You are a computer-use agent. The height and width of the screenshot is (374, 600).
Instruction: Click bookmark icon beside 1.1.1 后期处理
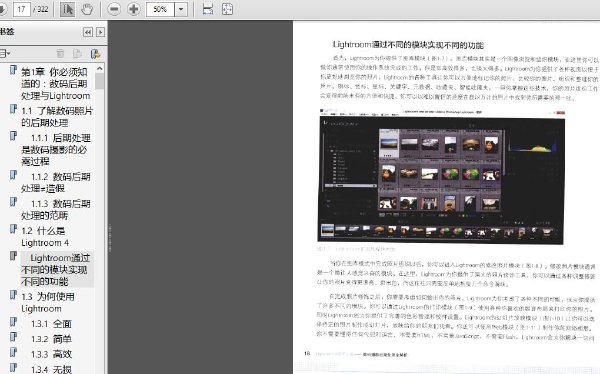[x=13, y=136]
